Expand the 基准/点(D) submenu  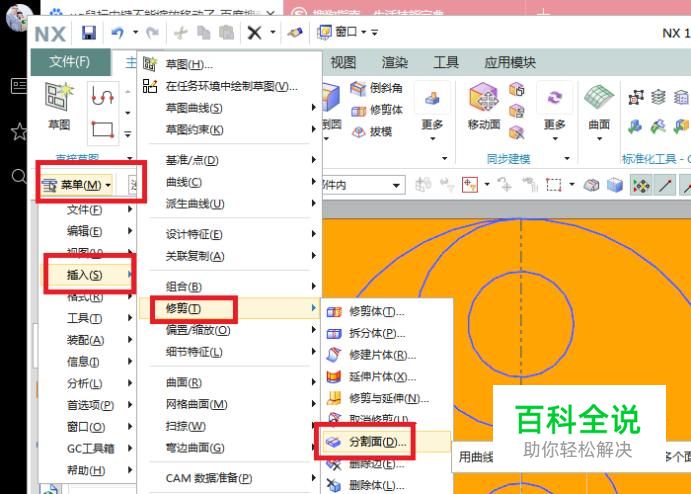tap(229, 160)
